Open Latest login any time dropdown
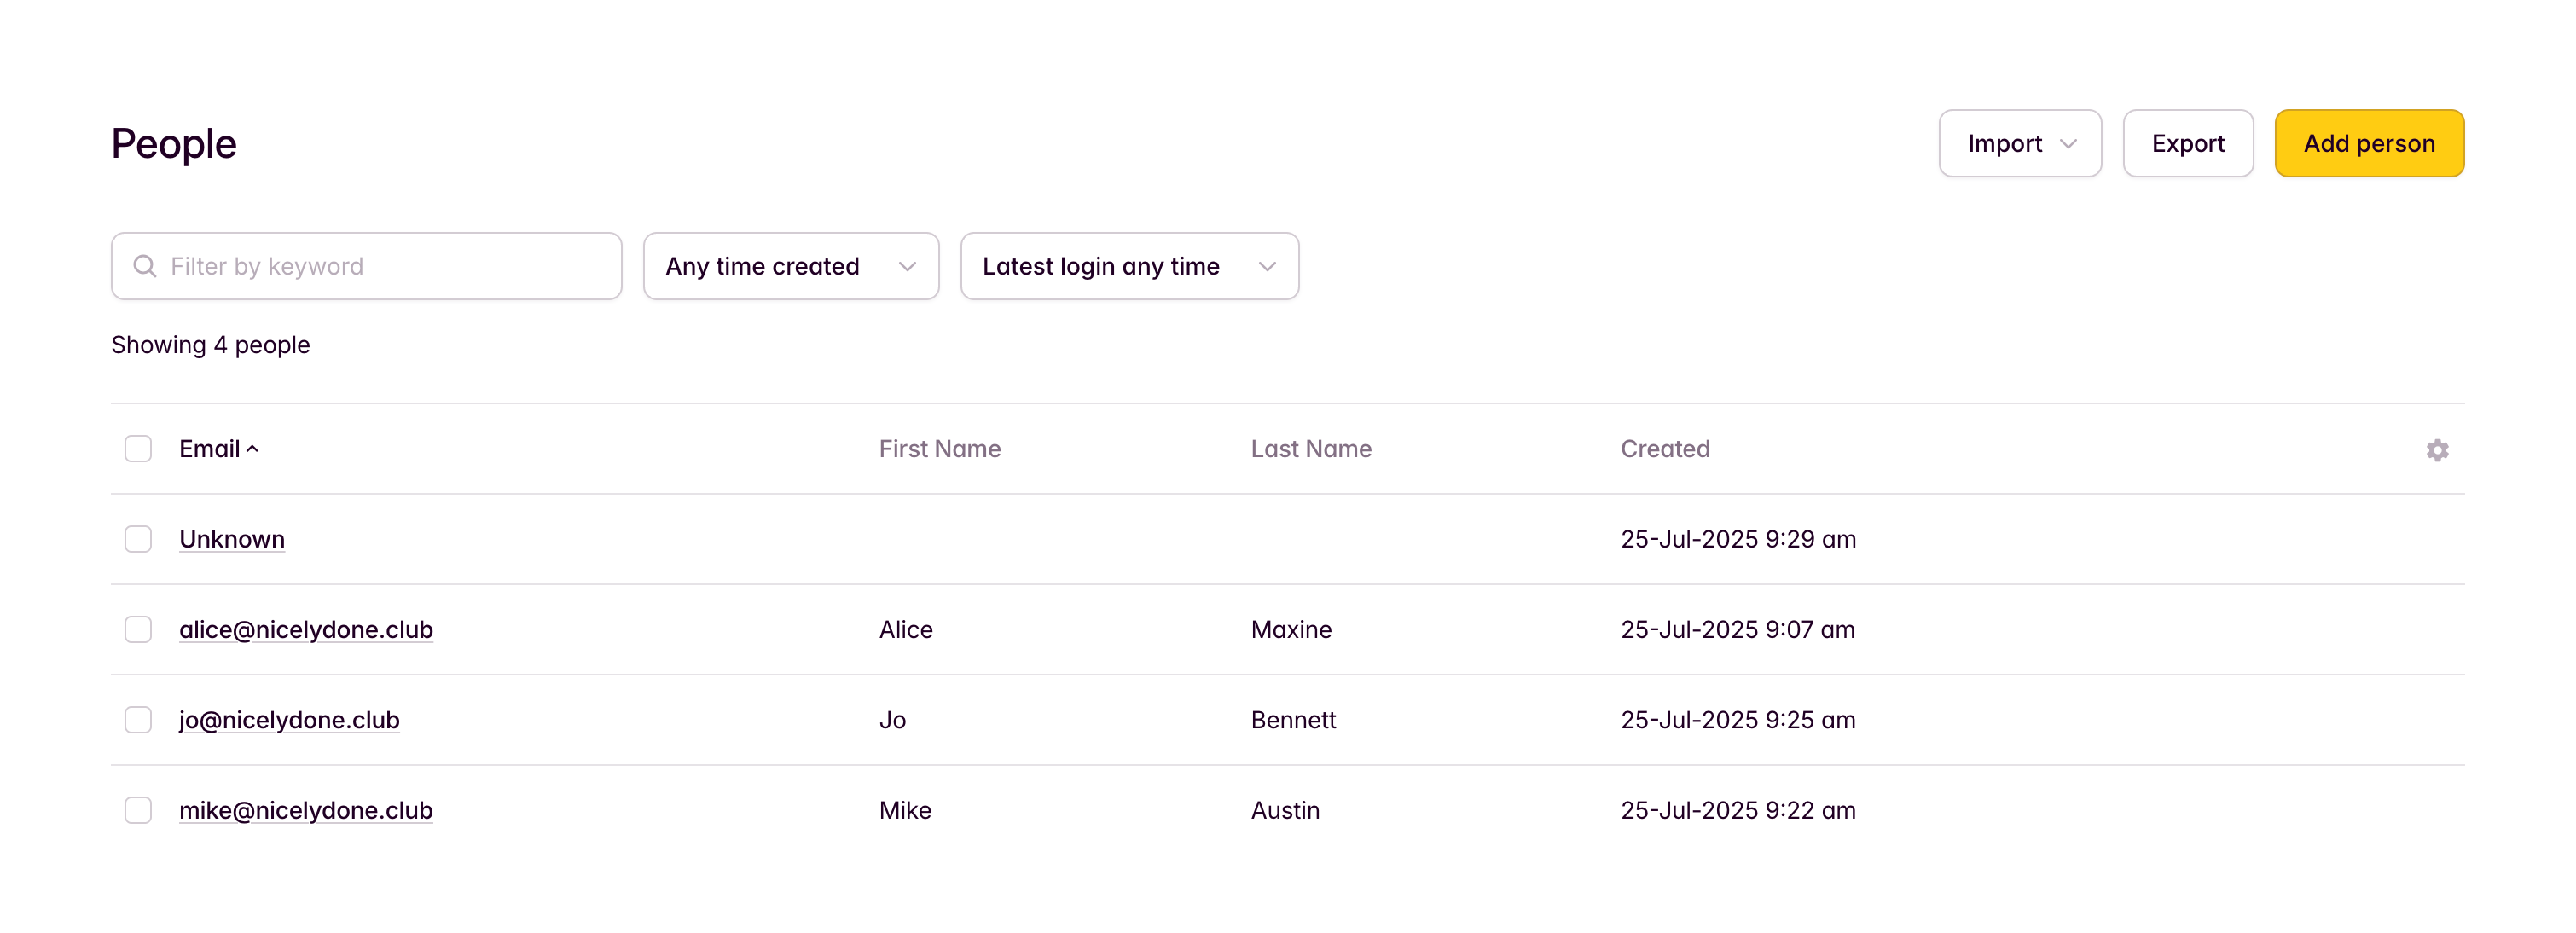2576x933 pixels. tap(1129, 266)
